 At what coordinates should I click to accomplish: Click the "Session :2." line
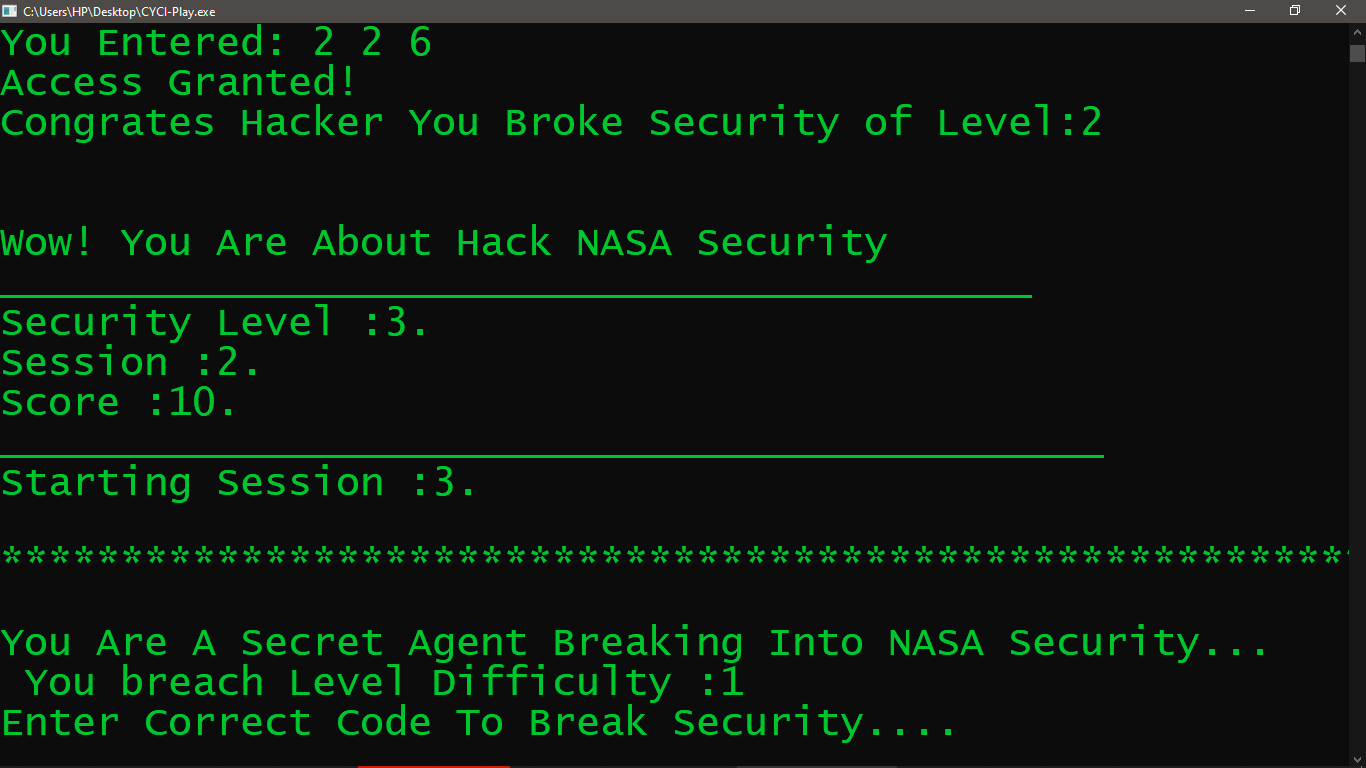pos(130,362)
